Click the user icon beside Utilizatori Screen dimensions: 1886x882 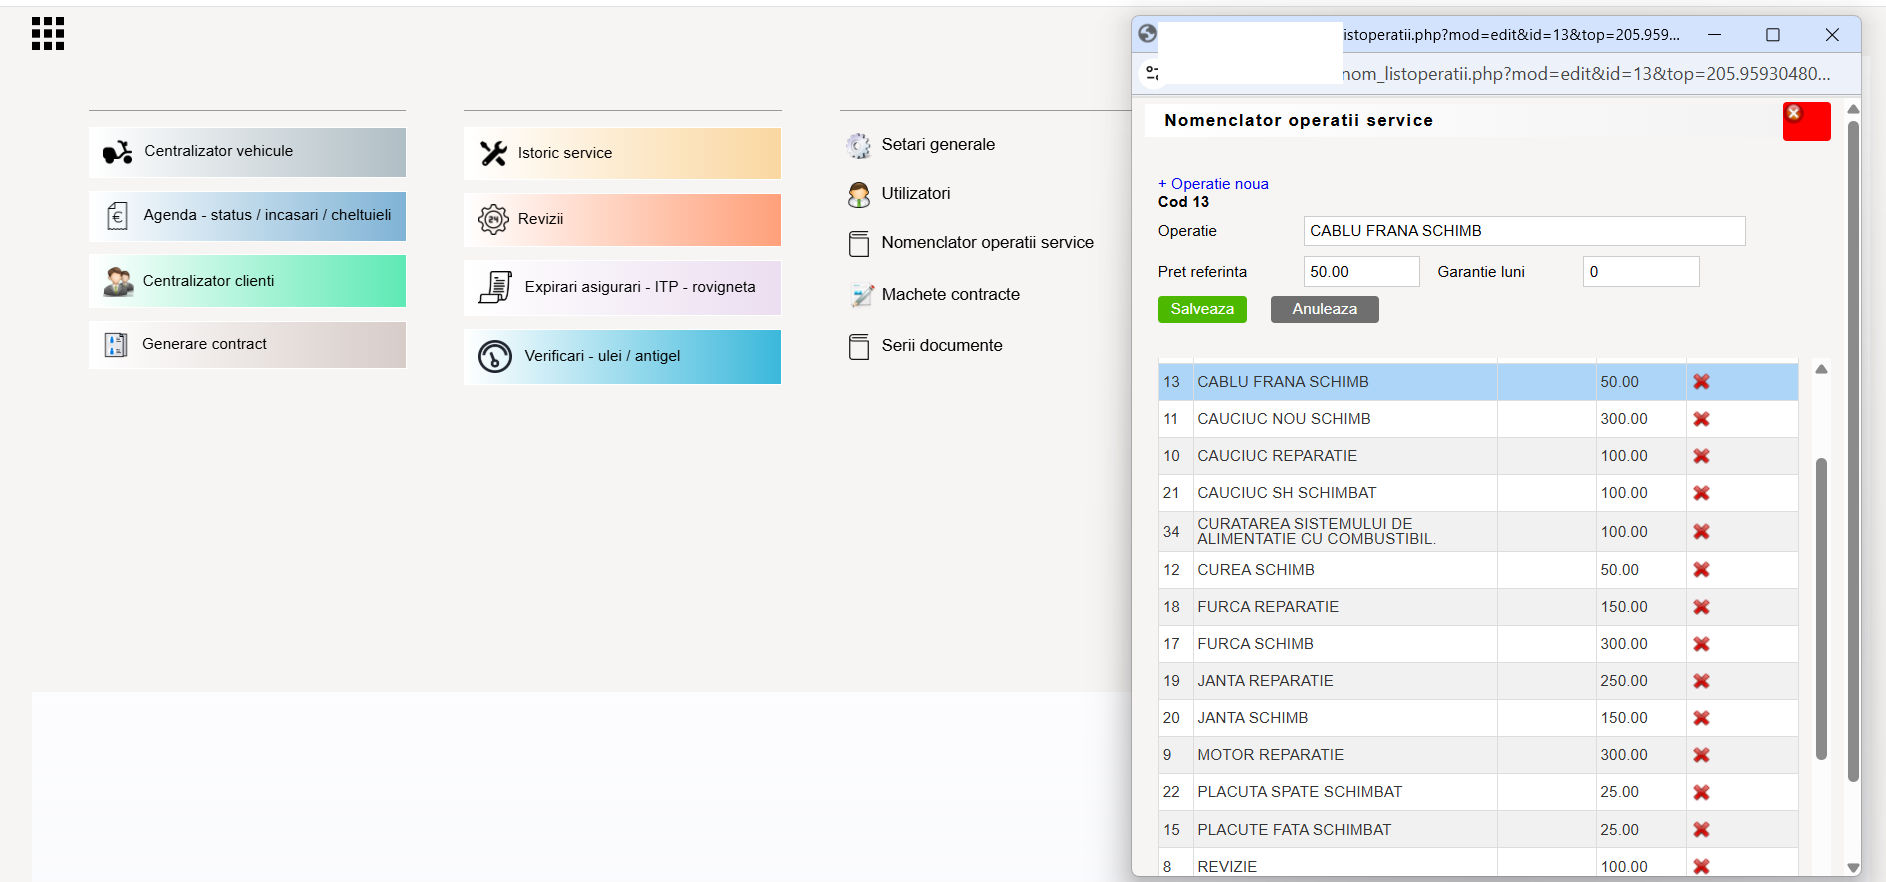pos(859,194)
